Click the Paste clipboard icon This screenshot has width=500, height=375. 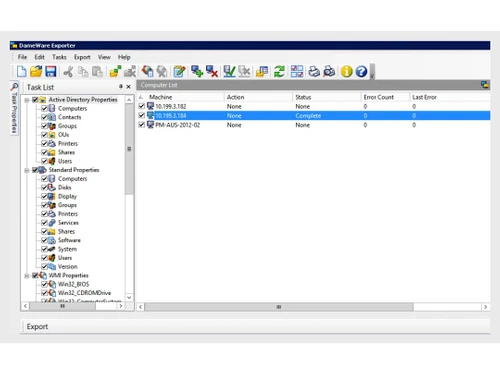tap(97, 71)
